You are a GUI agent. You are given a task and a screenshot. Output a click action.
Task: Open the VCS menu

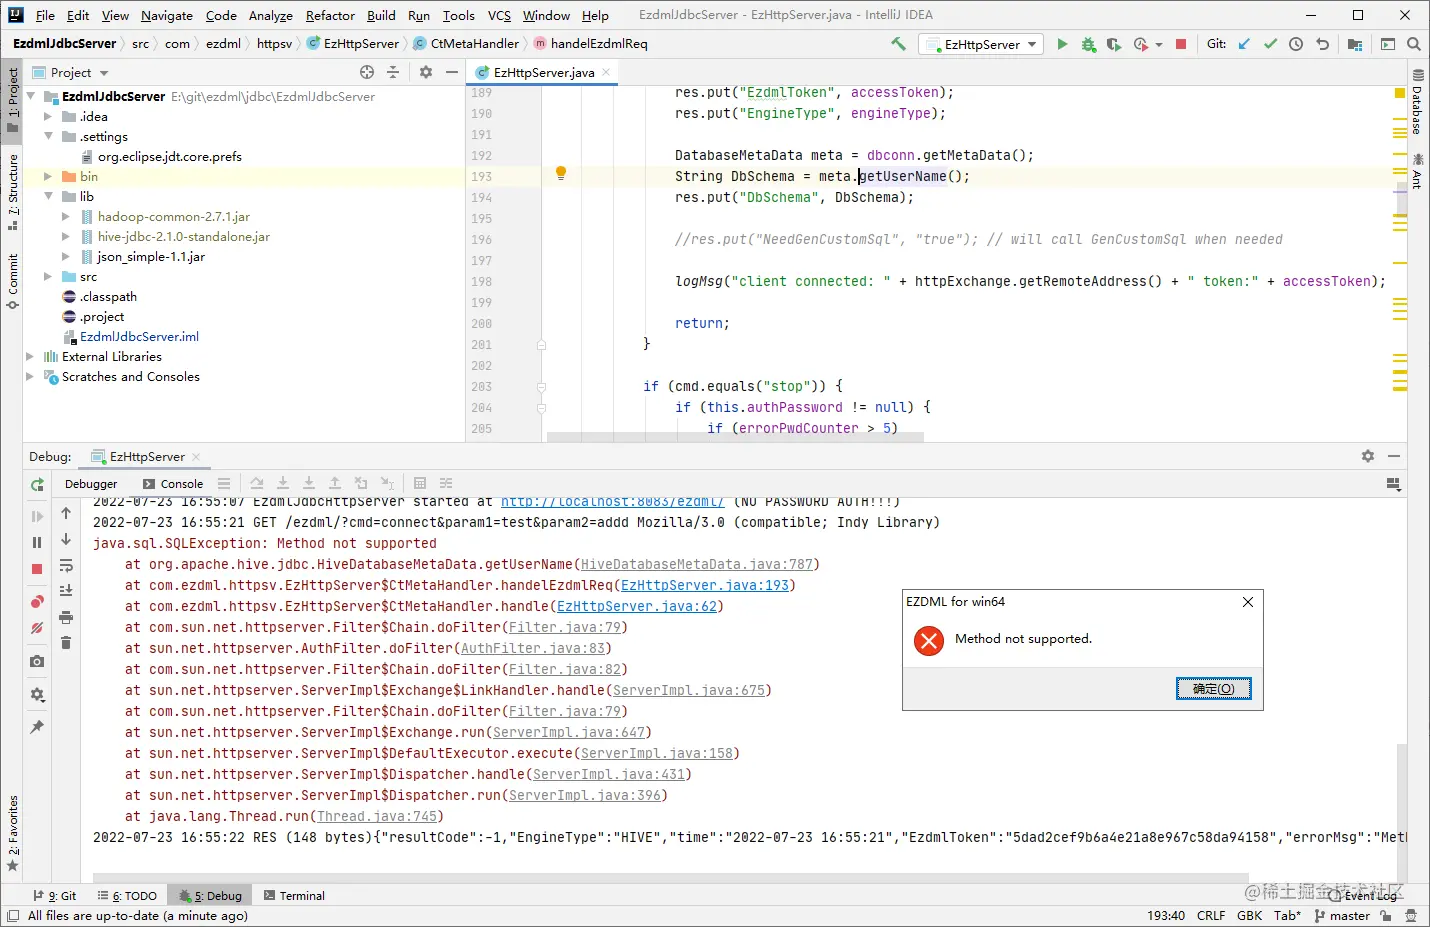[x=499, y=15]
